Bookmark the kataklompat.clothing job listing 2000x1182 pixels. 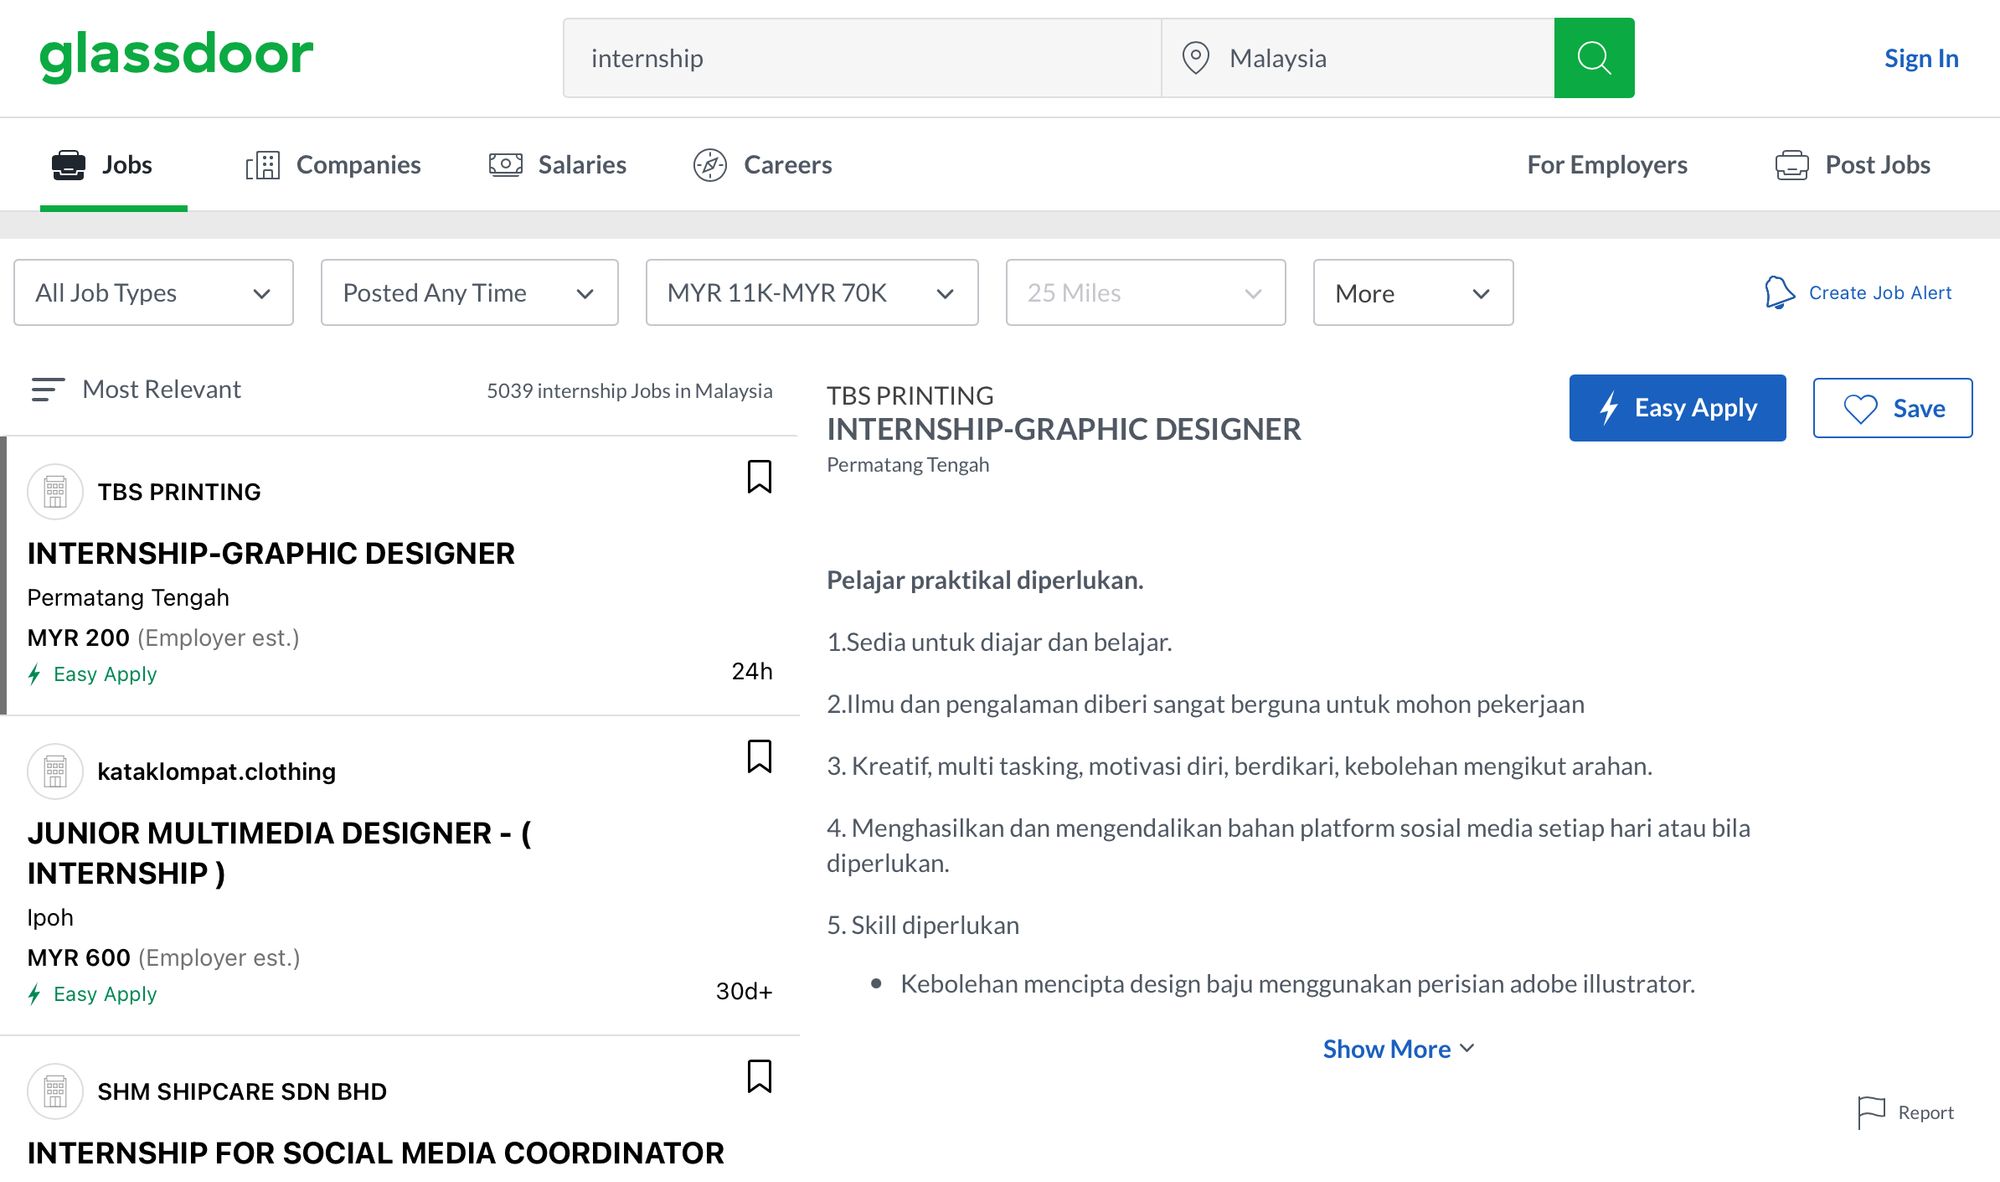[x=759, y=757]
